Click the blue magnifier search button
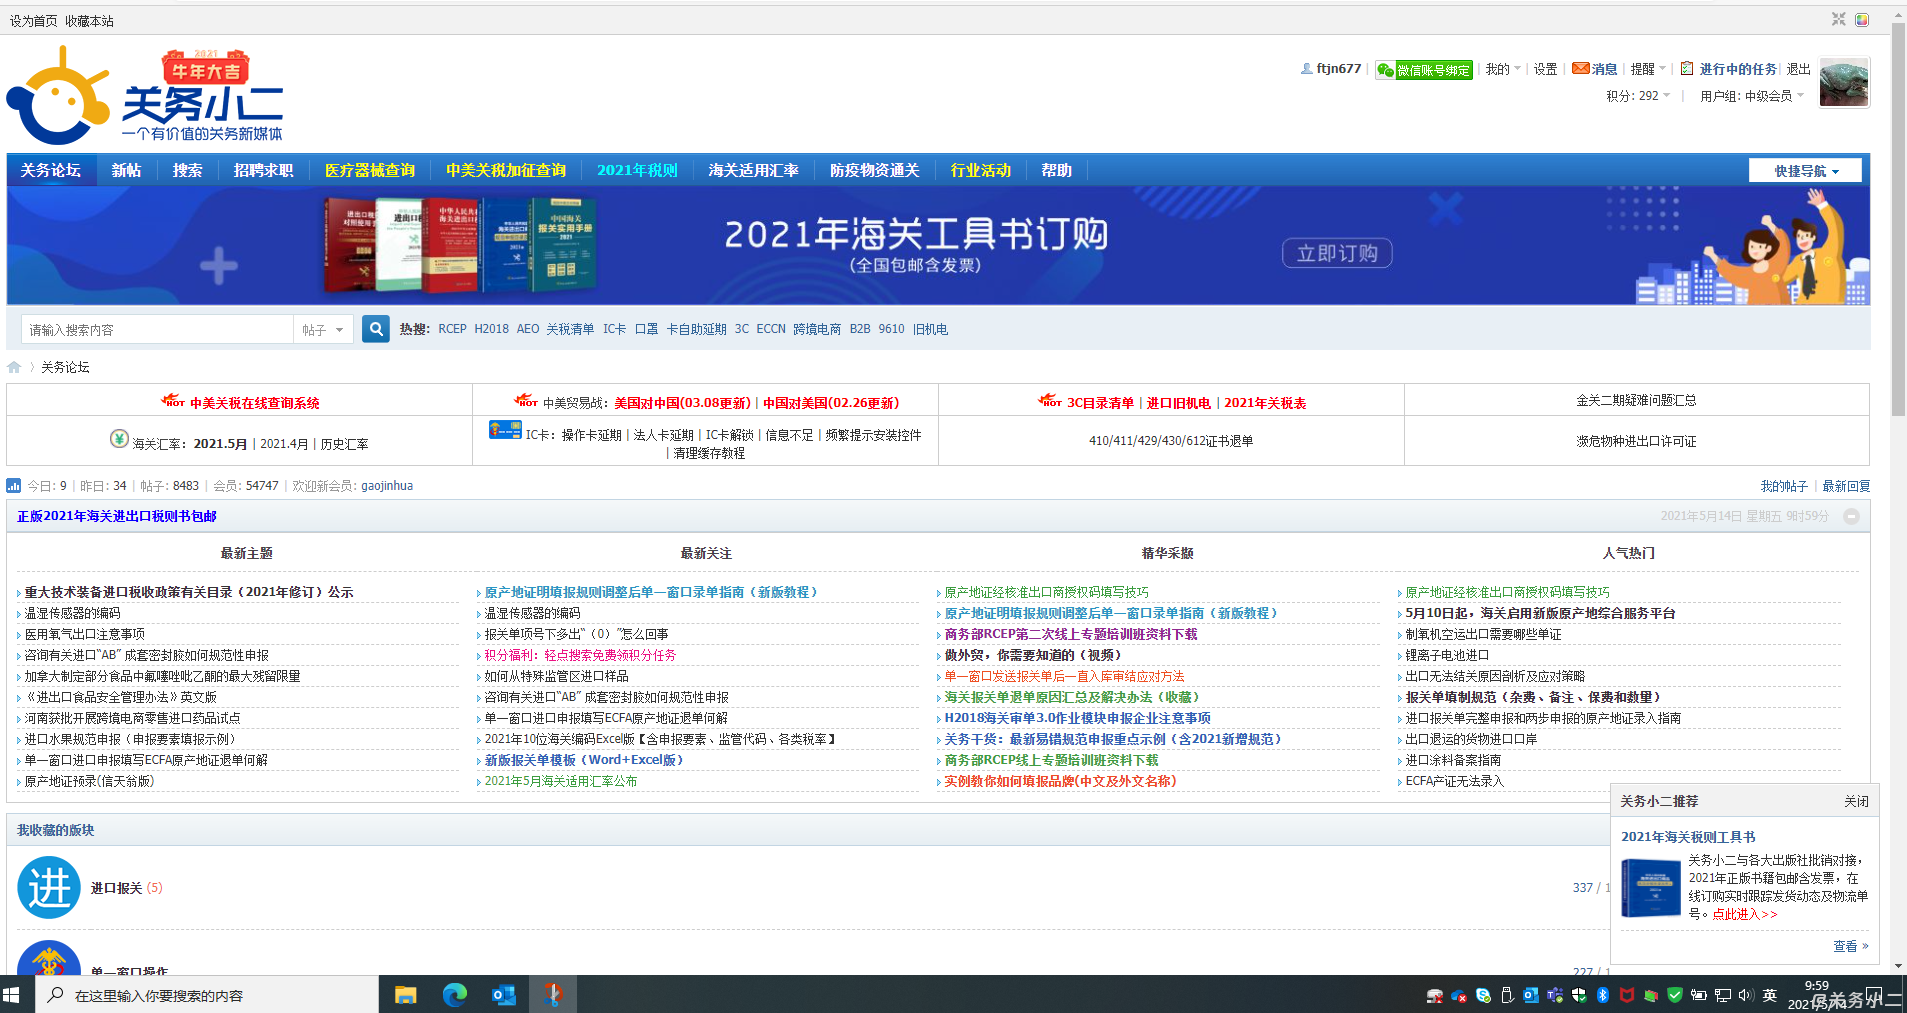This screenshot has height=1013, width=1907. click(x=375, y=329)
